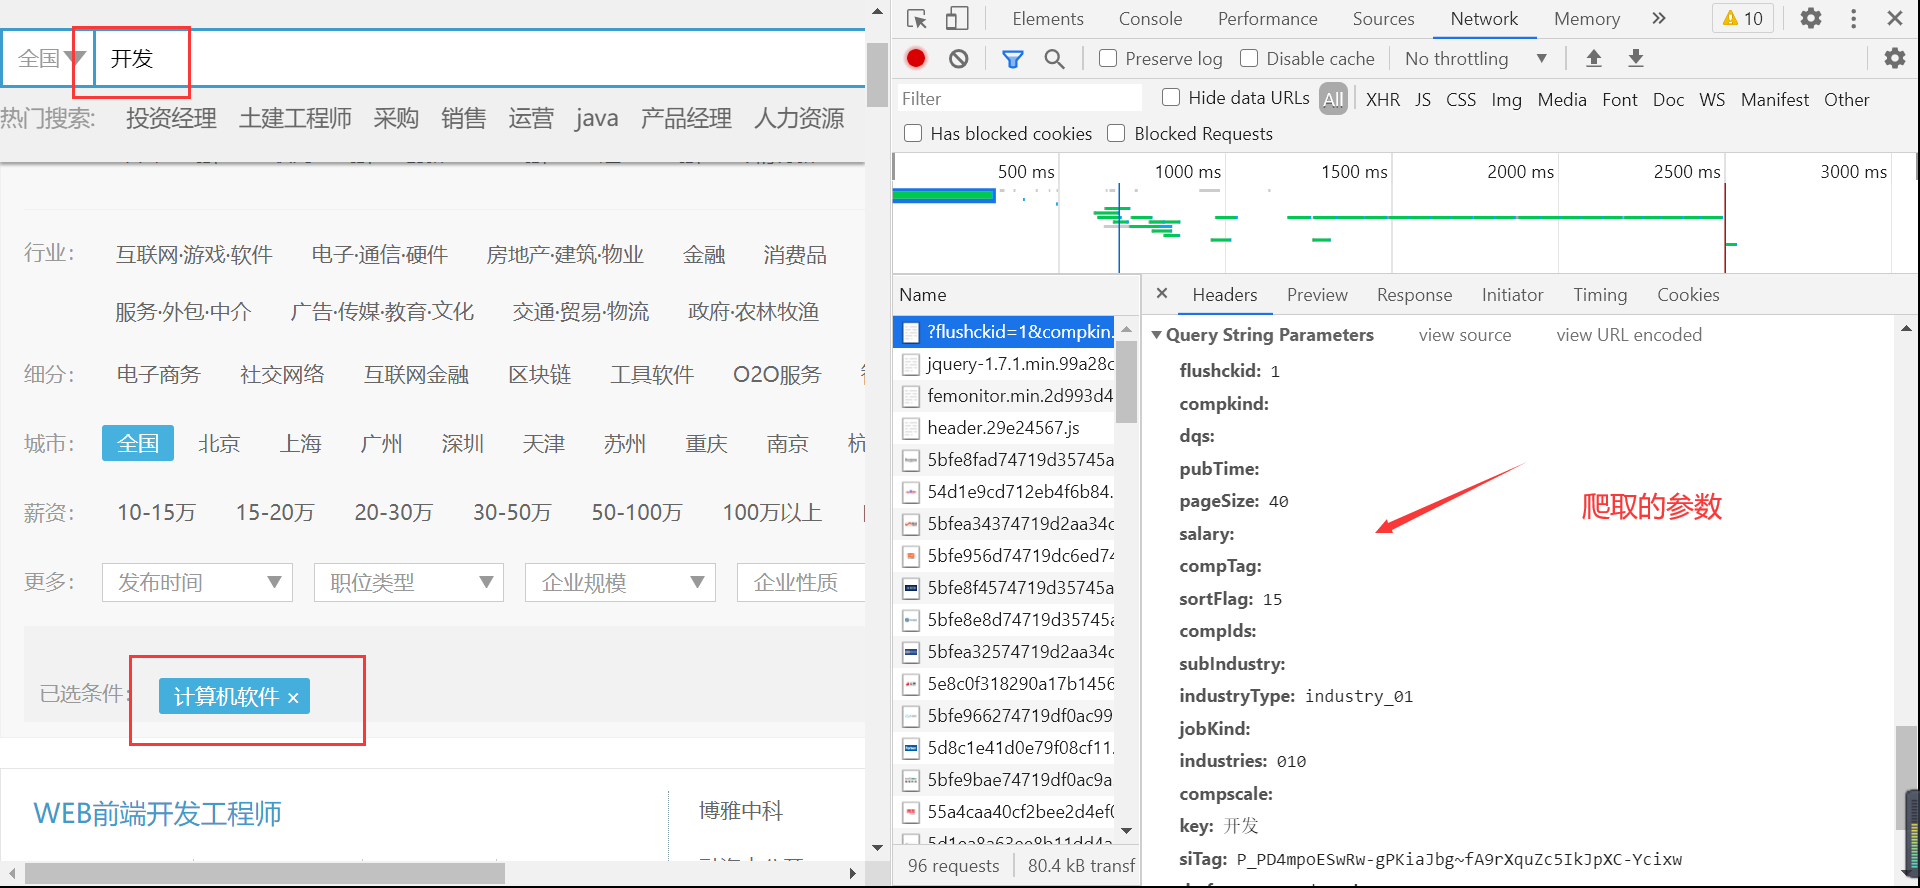The width and height of the screenshot is (1920, 888).
Task: Filter requests by CSS type
Action: [1461, 99]
